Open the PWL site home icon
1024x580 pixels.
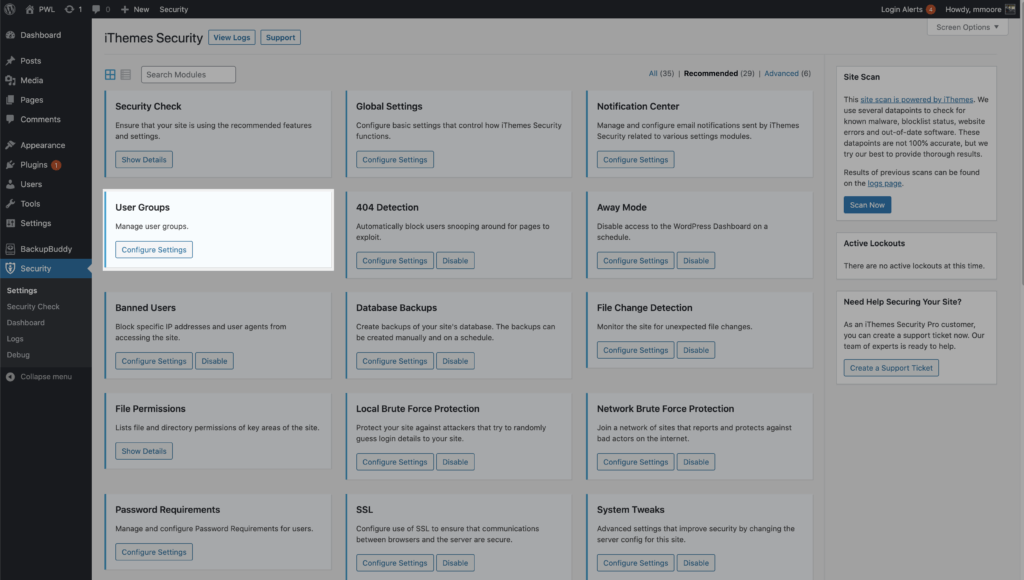point(29,9)
